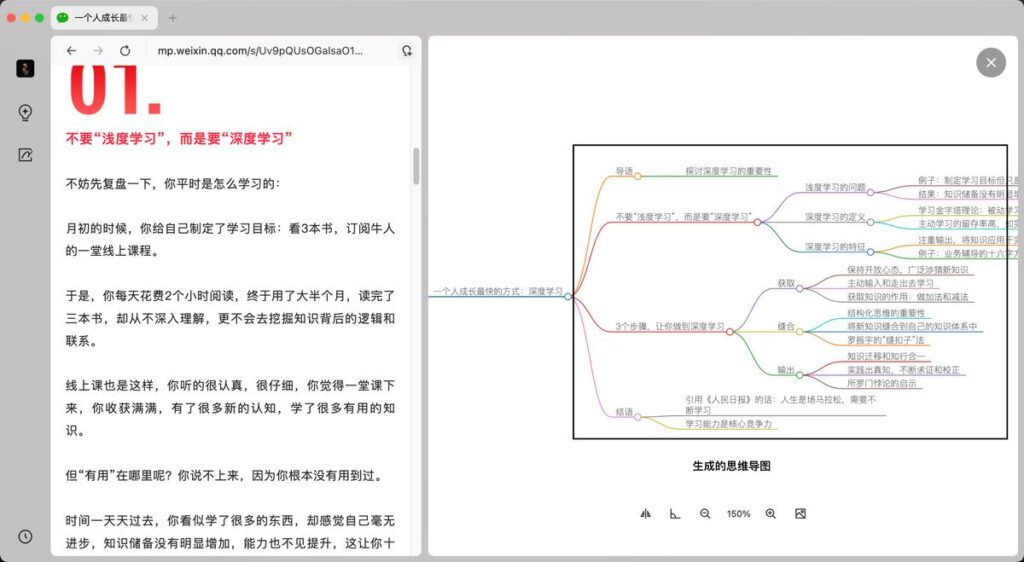Click the flip horizontal icon below the mind map

(645, 513)
